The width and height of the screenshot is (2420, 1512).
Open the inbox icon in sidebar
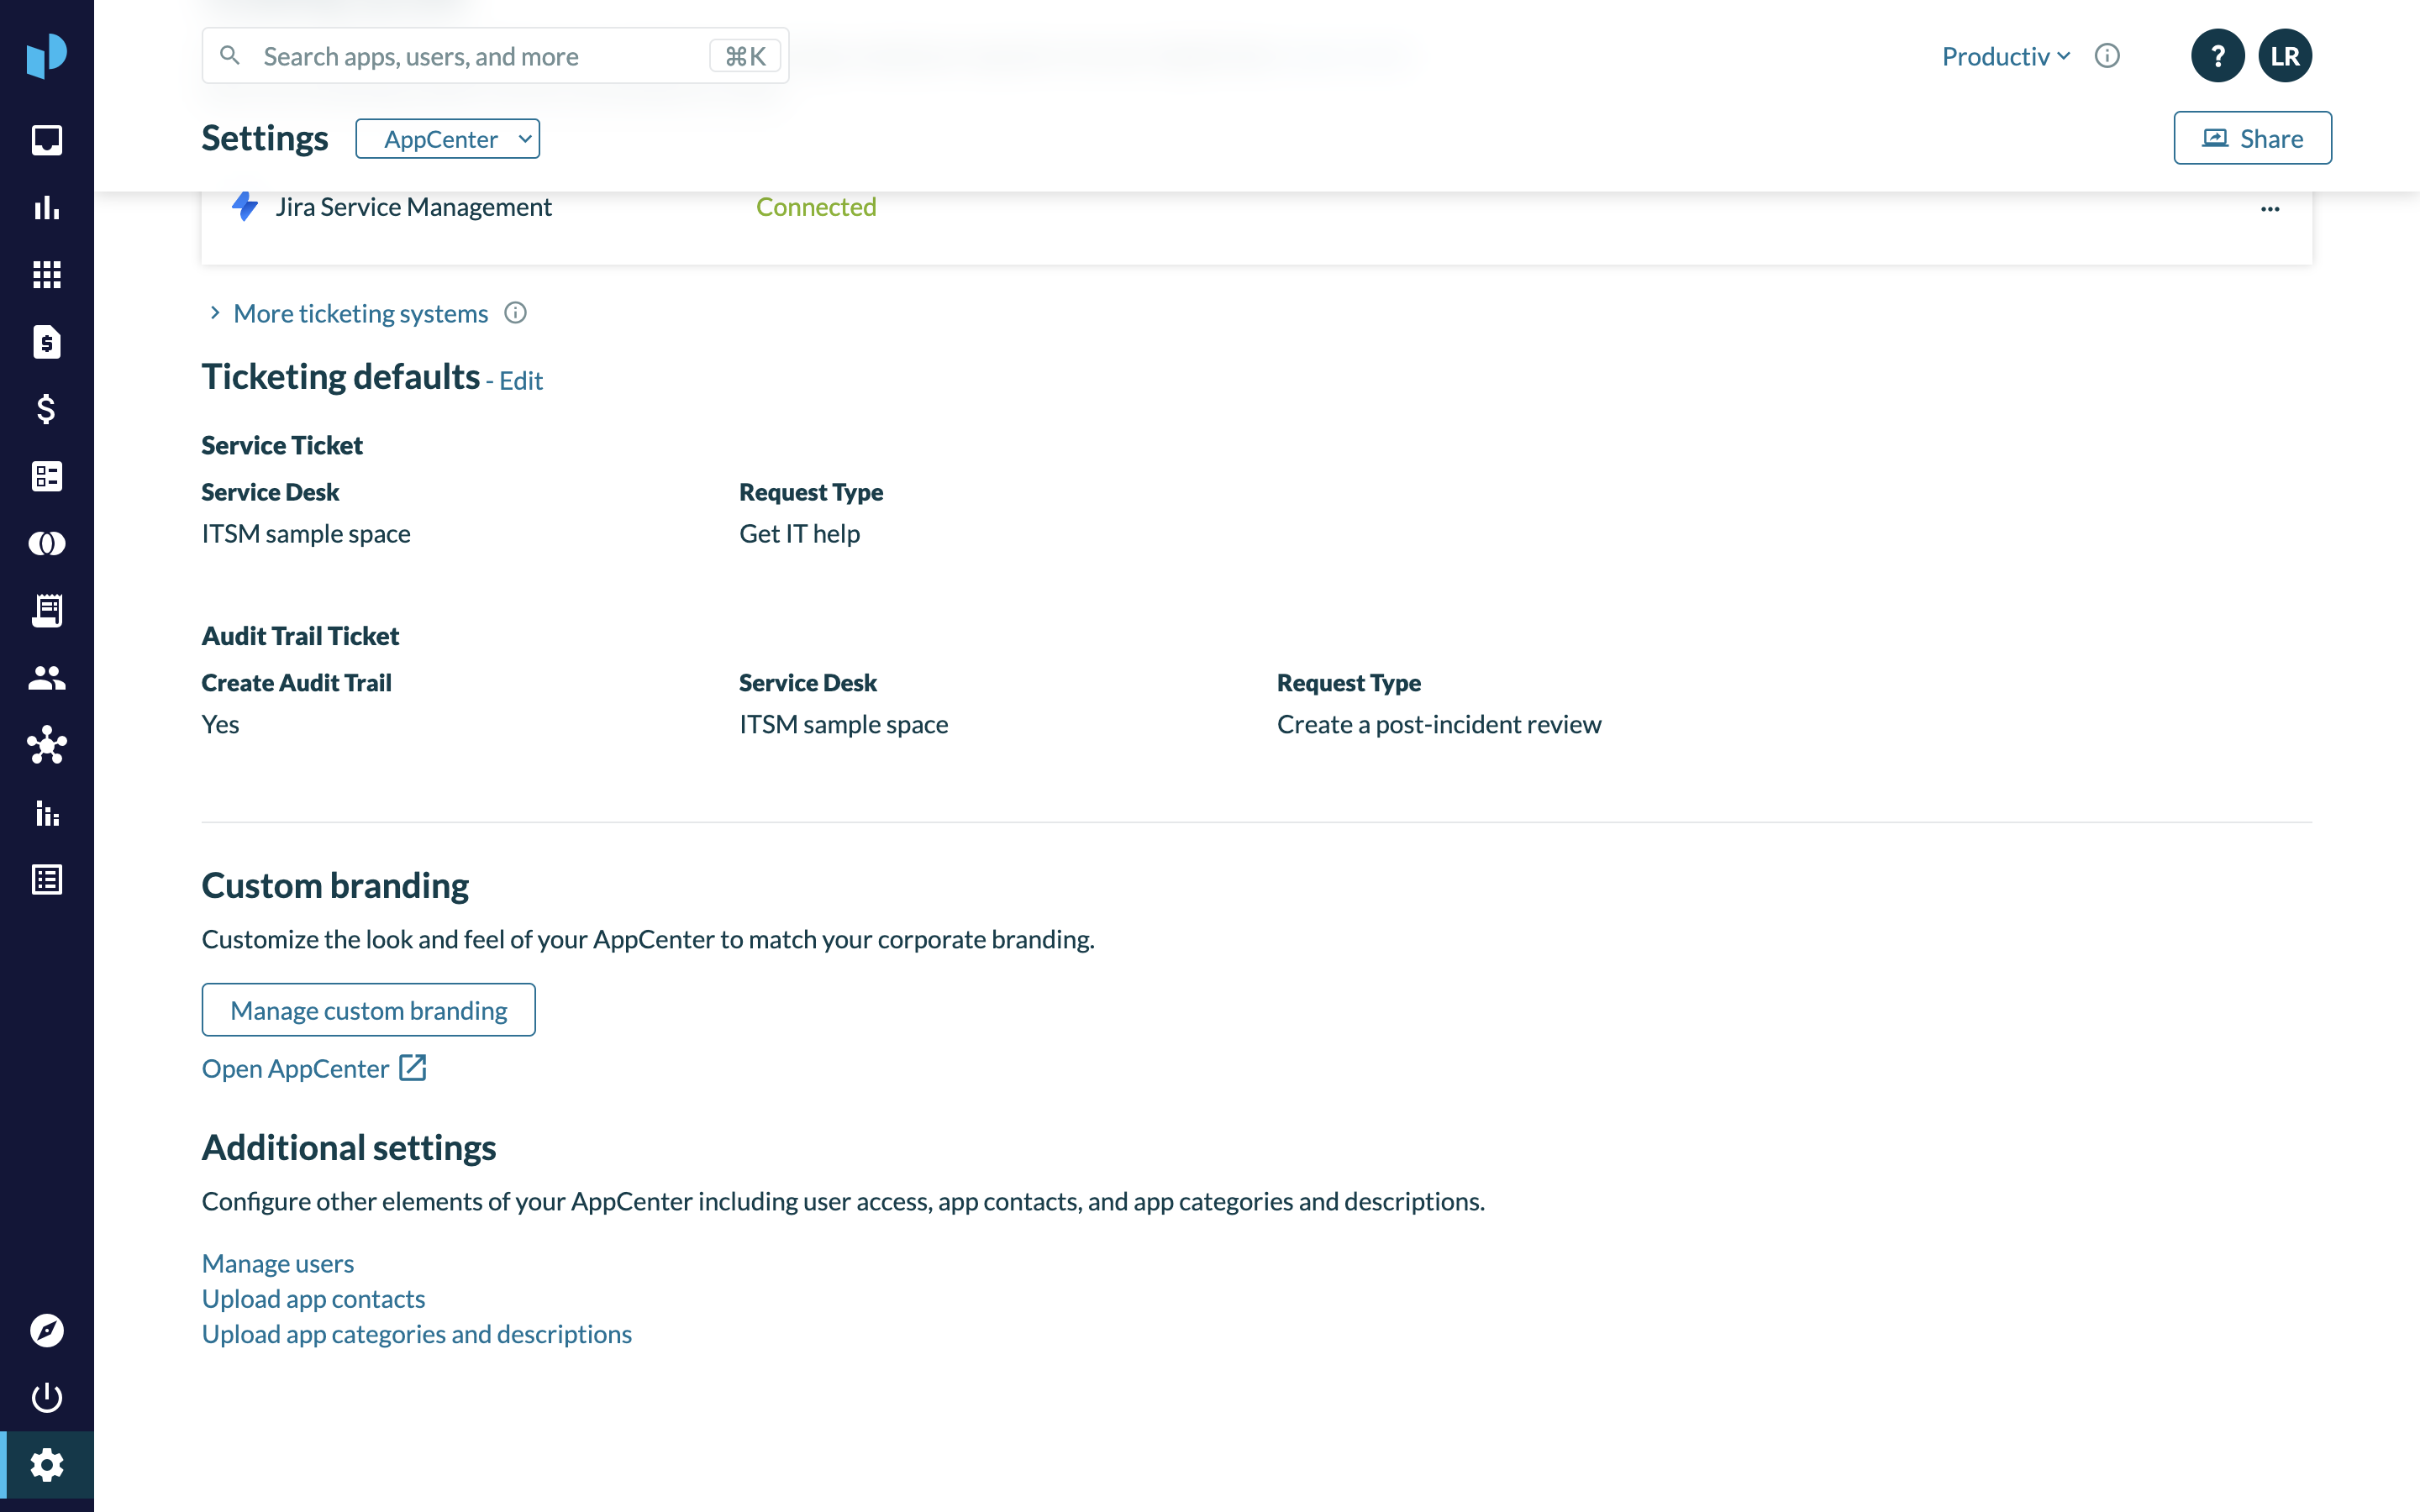[46, 140]
